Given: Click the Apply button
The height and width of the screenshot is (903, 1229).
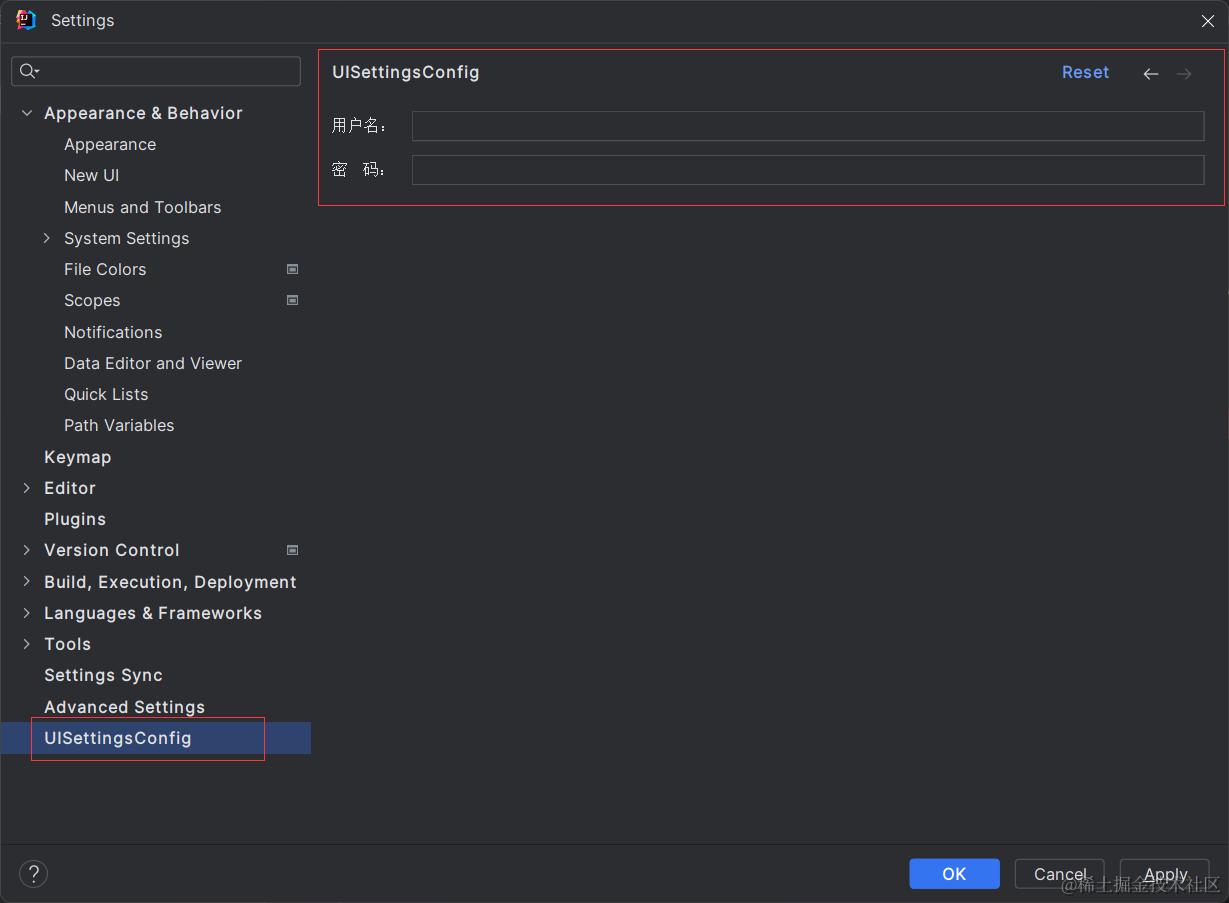Looking at the screenshot, I should [x=1165, y=874].
